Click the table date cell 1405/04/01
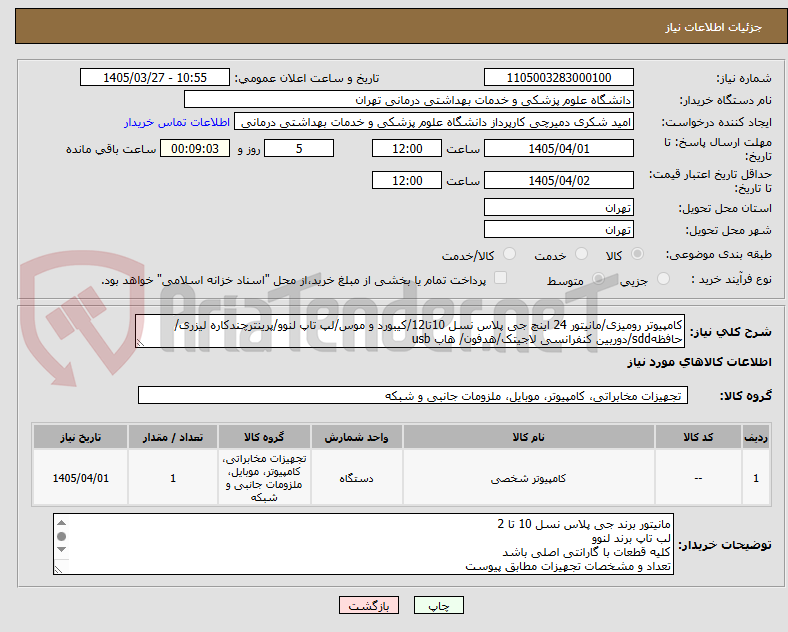The width and height of the screenshot is (788, 632). (80, 478)
